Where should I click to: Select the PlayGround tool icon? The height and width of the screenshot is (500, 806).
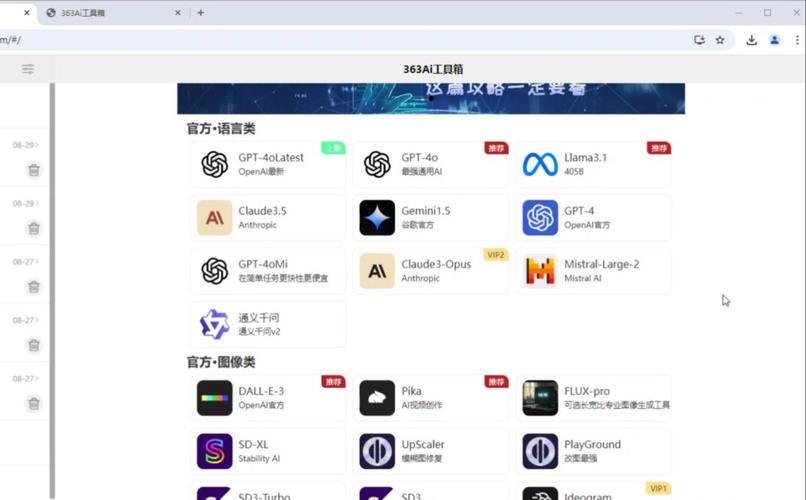540,451
